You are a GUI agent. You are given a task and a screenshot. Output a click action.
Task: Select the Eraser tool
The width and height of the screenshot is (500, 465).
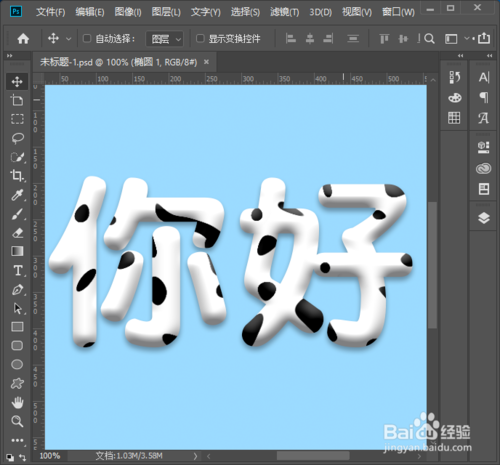point(17,232)
